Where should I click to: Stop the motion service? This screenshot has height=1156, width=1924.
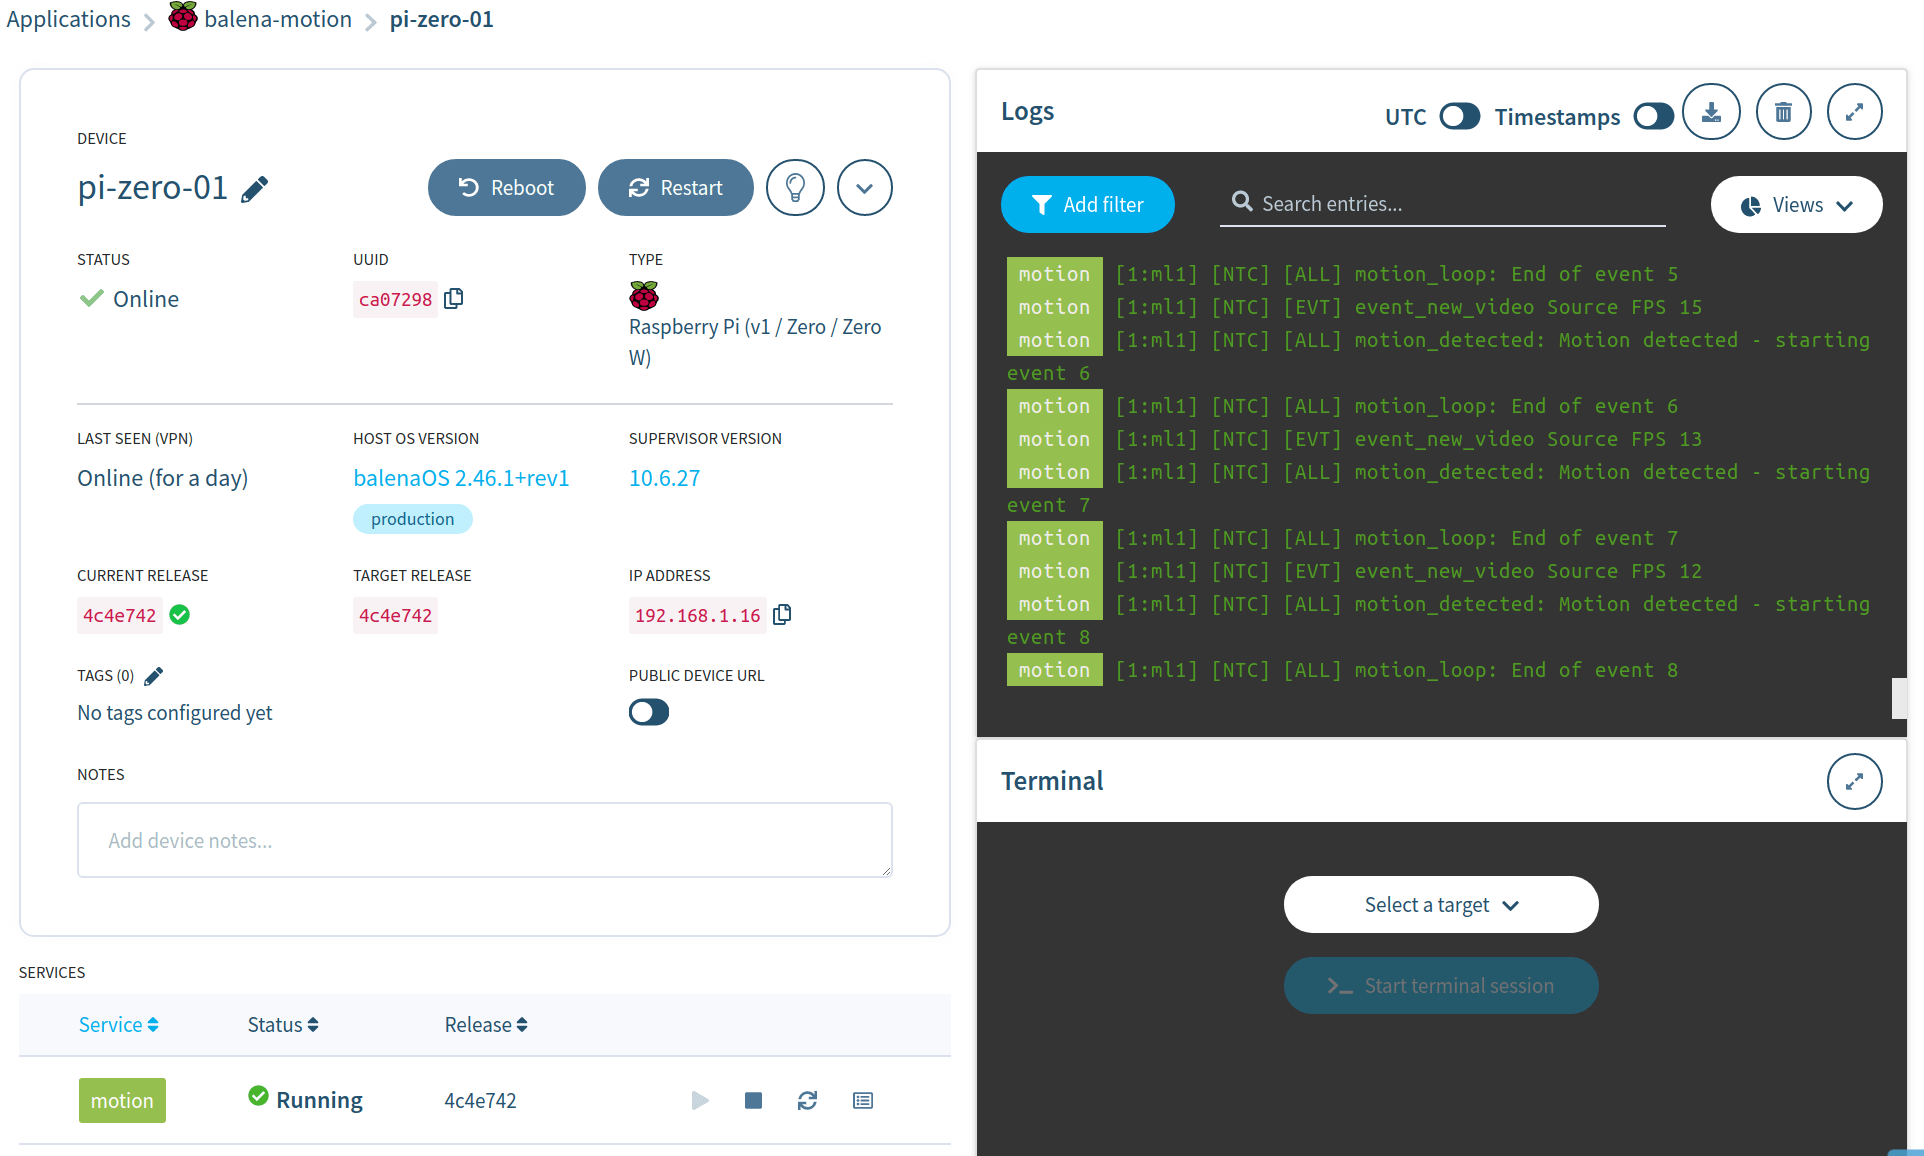[x=753, y=1101]
